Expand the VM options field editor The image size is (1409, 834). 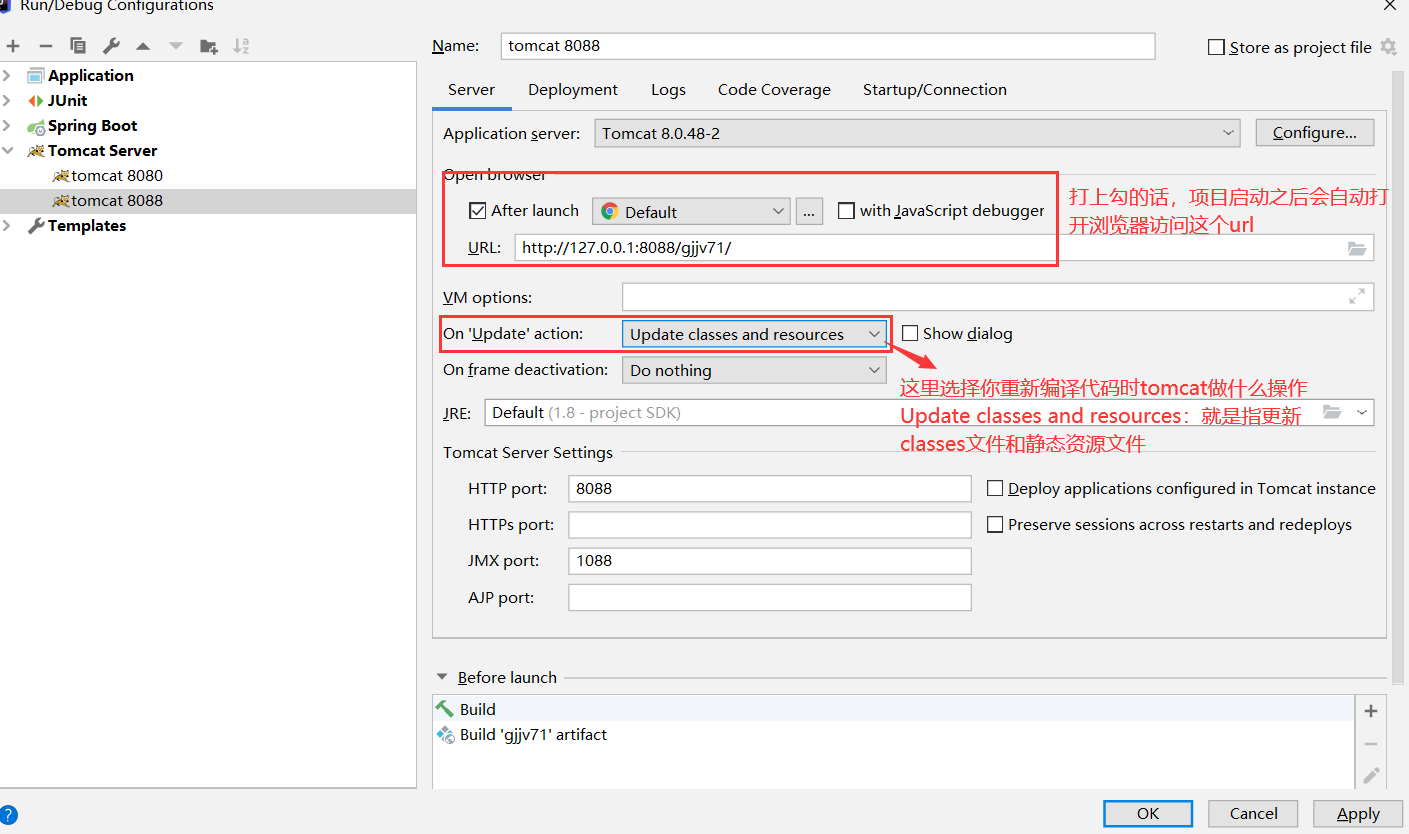pos(1357,297)
